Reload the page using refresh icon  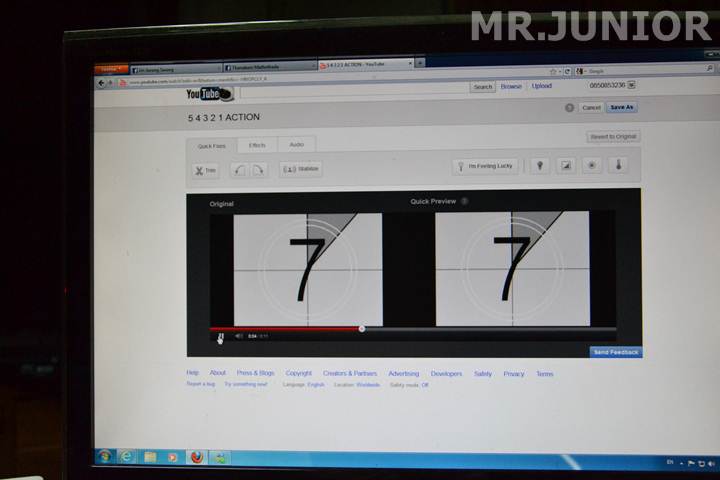568,71
